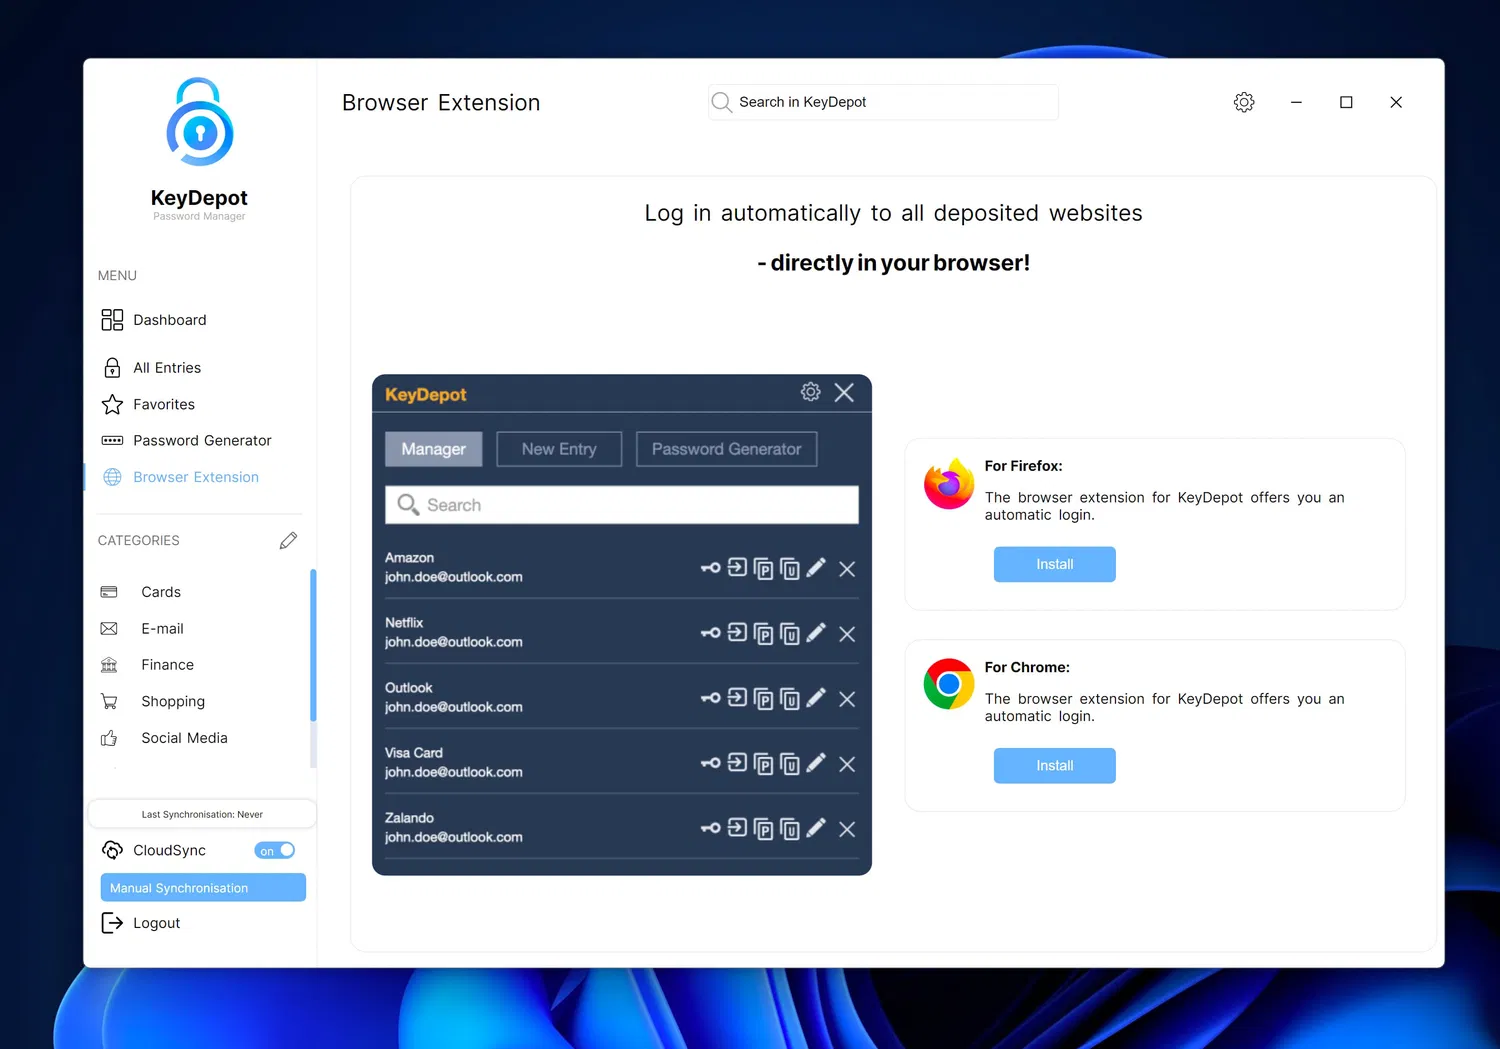
Task: Edit the Netflix entry with pencil
Action: (816, 633)
